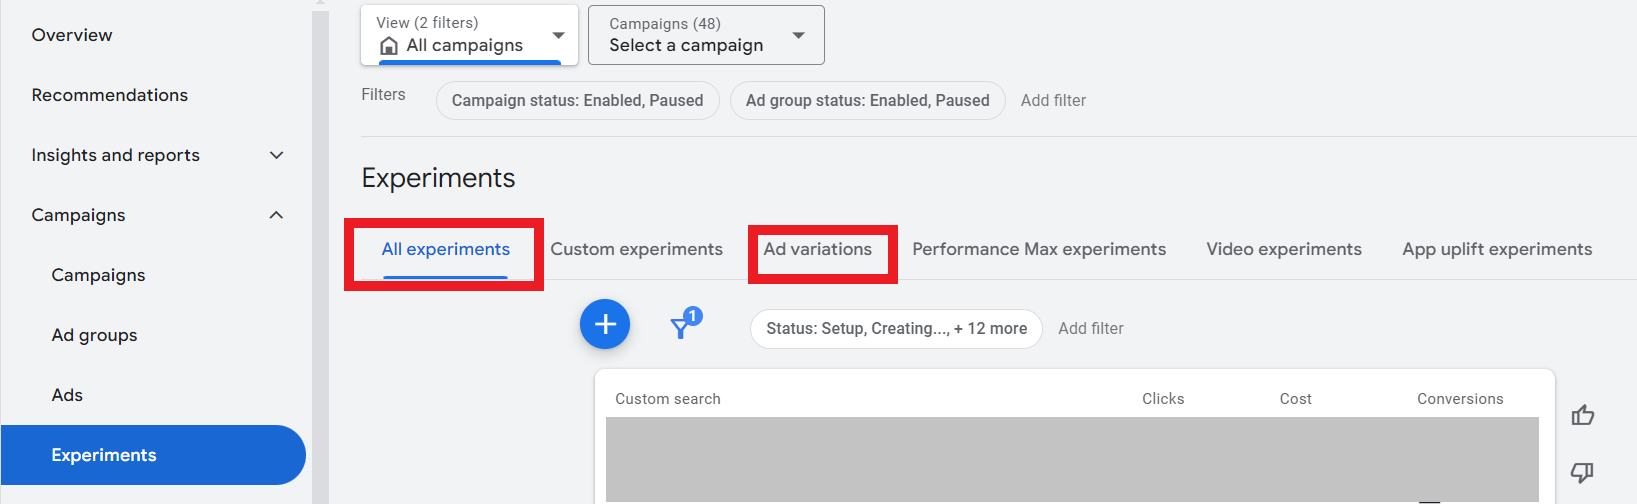Viewport: 1637px width, 504px height.
Task: Click the Experiments page heading
Action: click(x=438, y=178)
